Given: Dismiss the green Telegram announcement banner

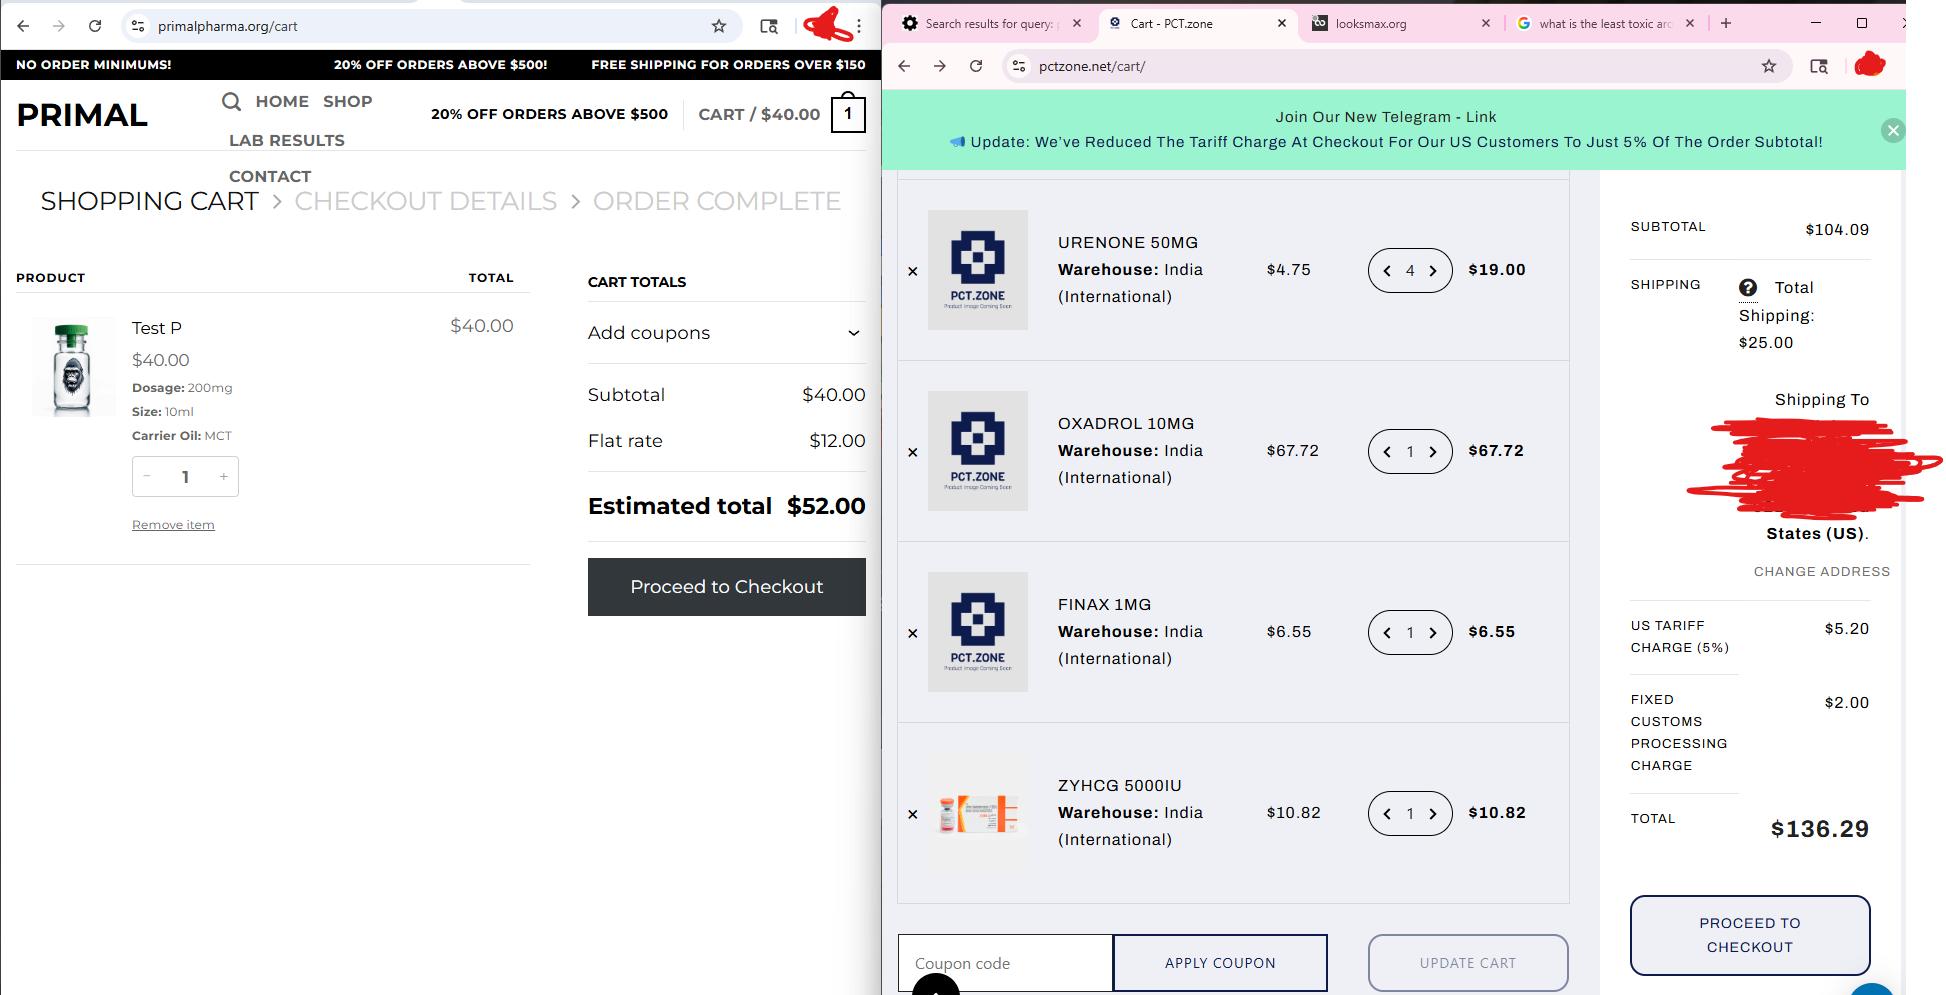Looking at the screenshot, I should pos(1892,130).
